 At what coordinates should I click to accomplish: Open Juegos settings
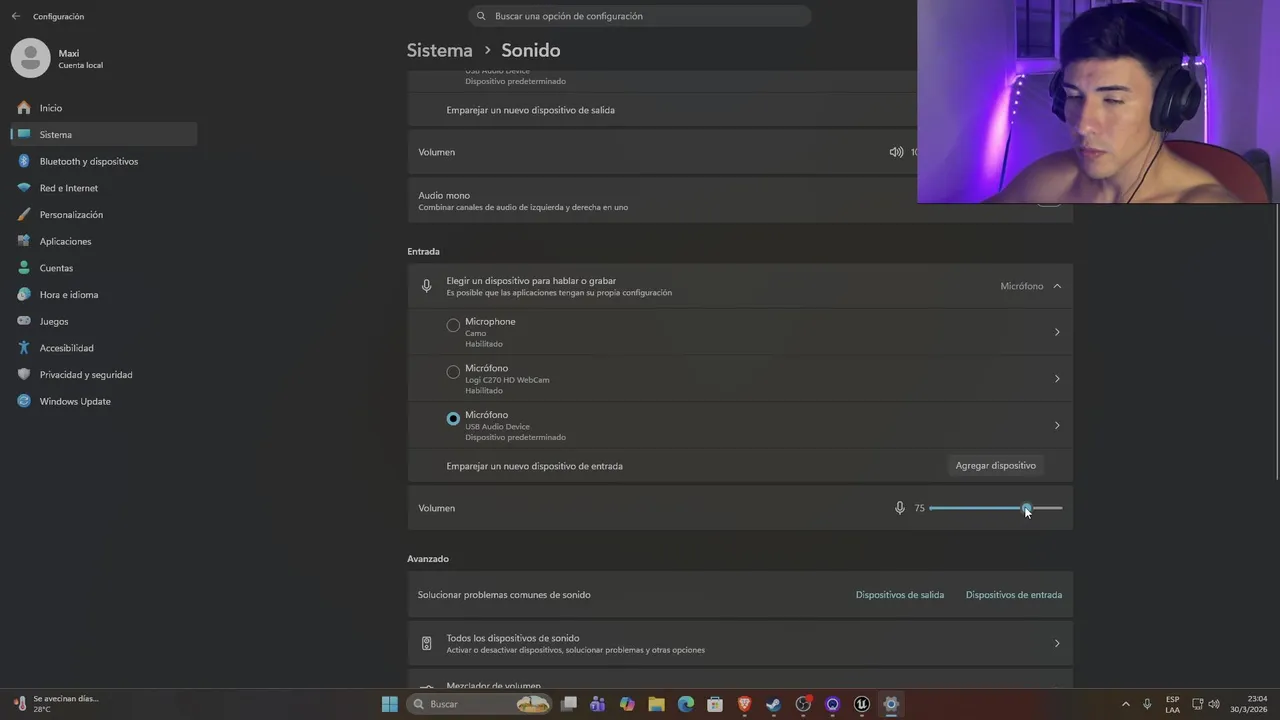click(x=103, y=321)
